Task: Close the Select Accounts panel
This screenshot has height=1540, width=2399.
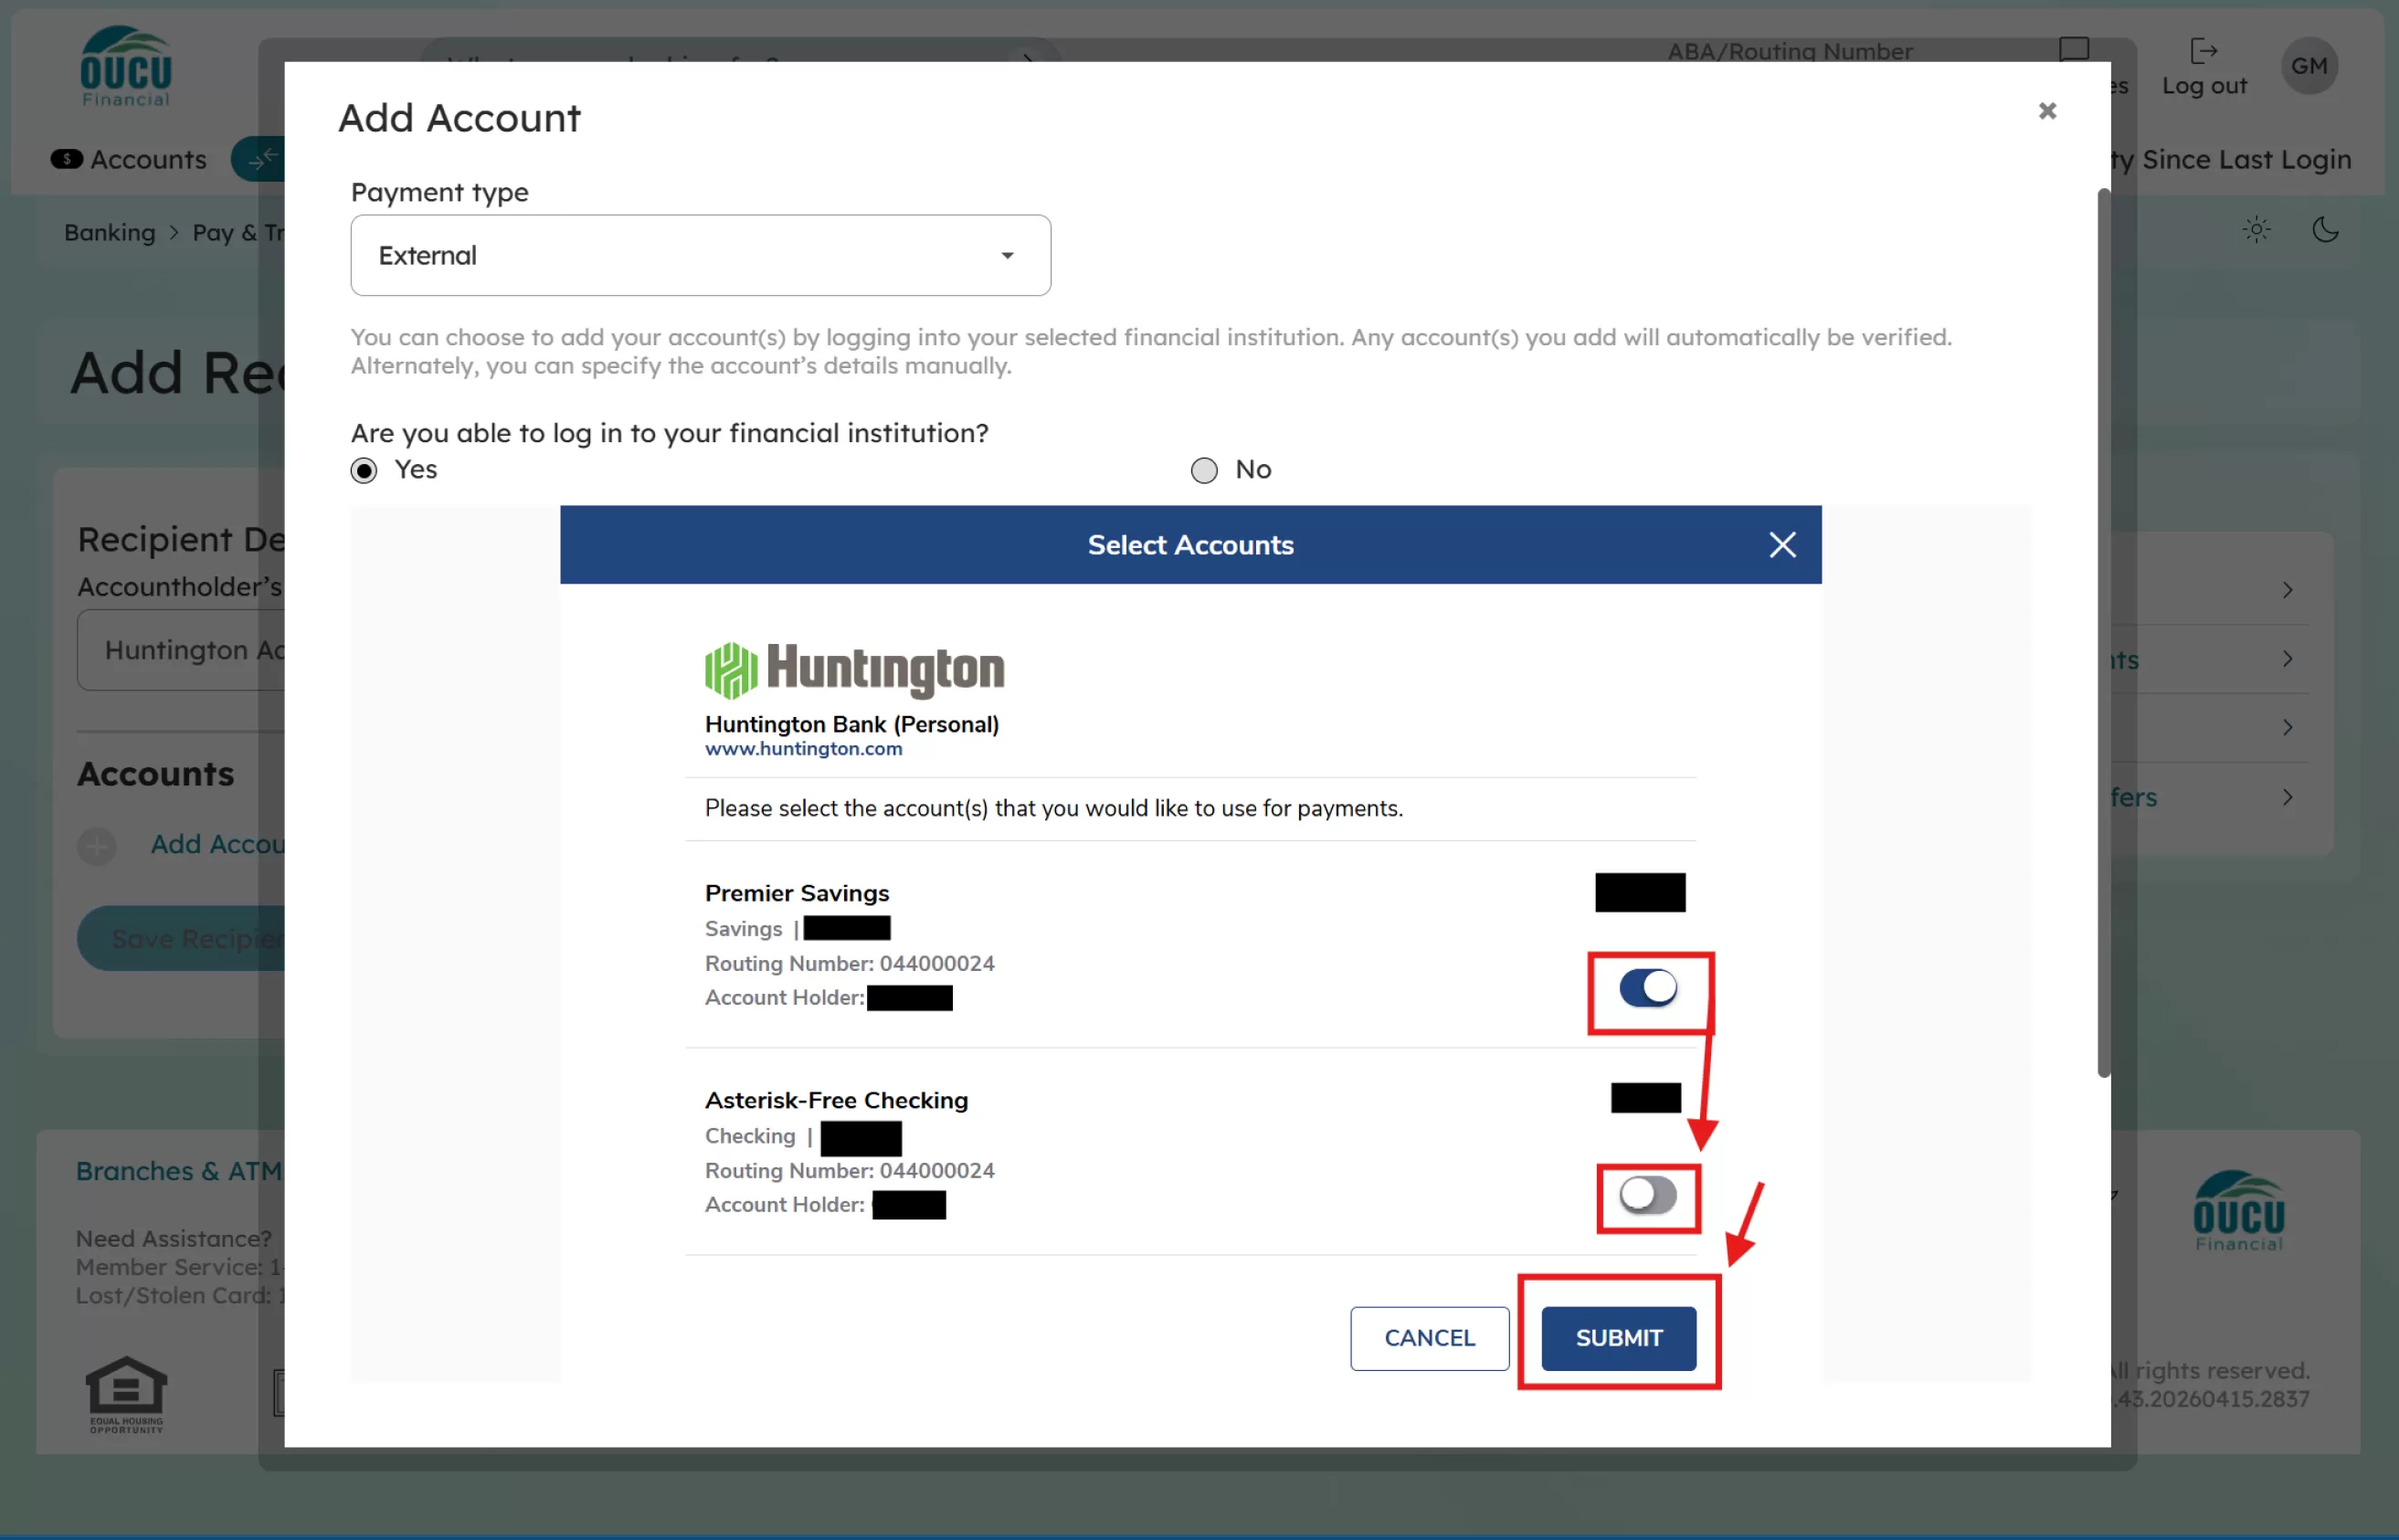Action: (x=1782, y=545)
